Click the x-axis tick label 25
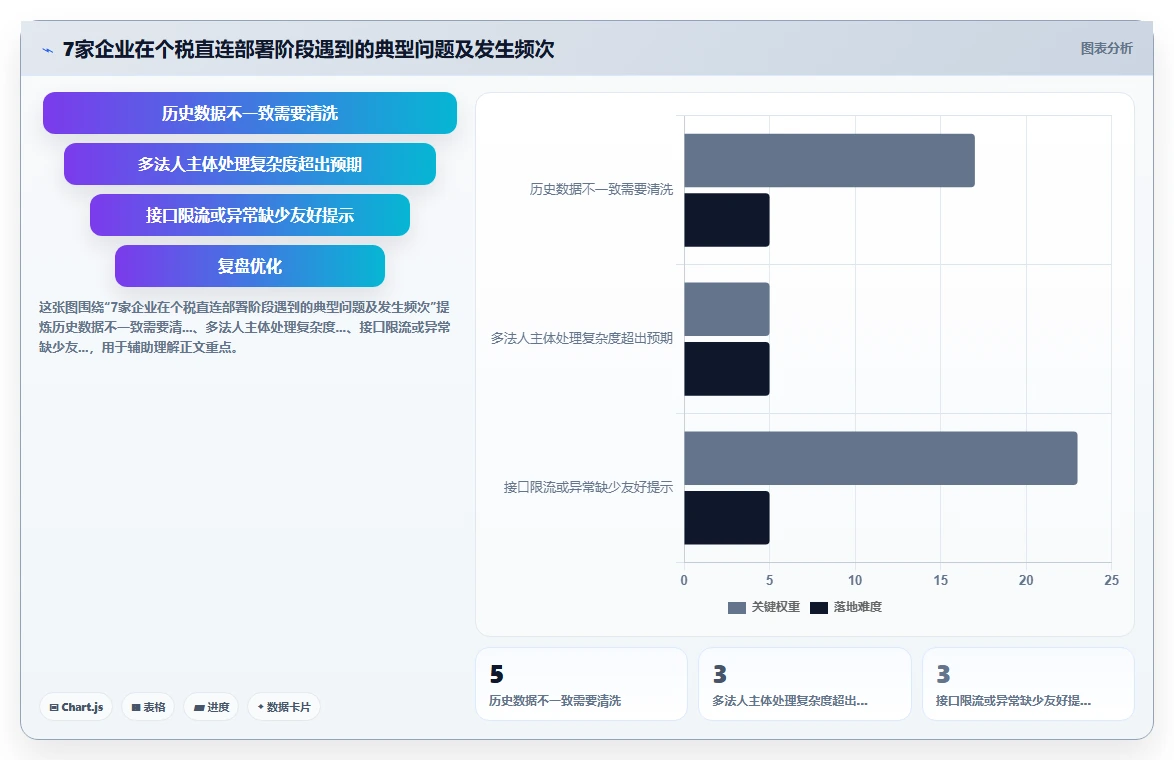The height and width of the screenshot is (760, 1174). 1111,580
